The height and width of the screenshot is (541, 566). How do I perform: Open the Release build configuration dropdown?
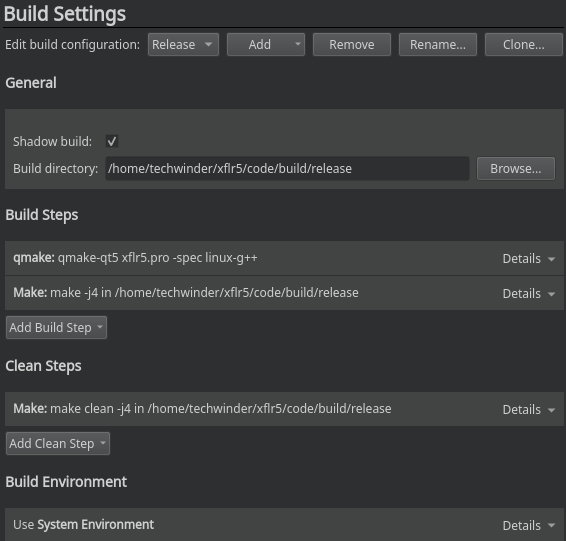[x=183, y=45]
